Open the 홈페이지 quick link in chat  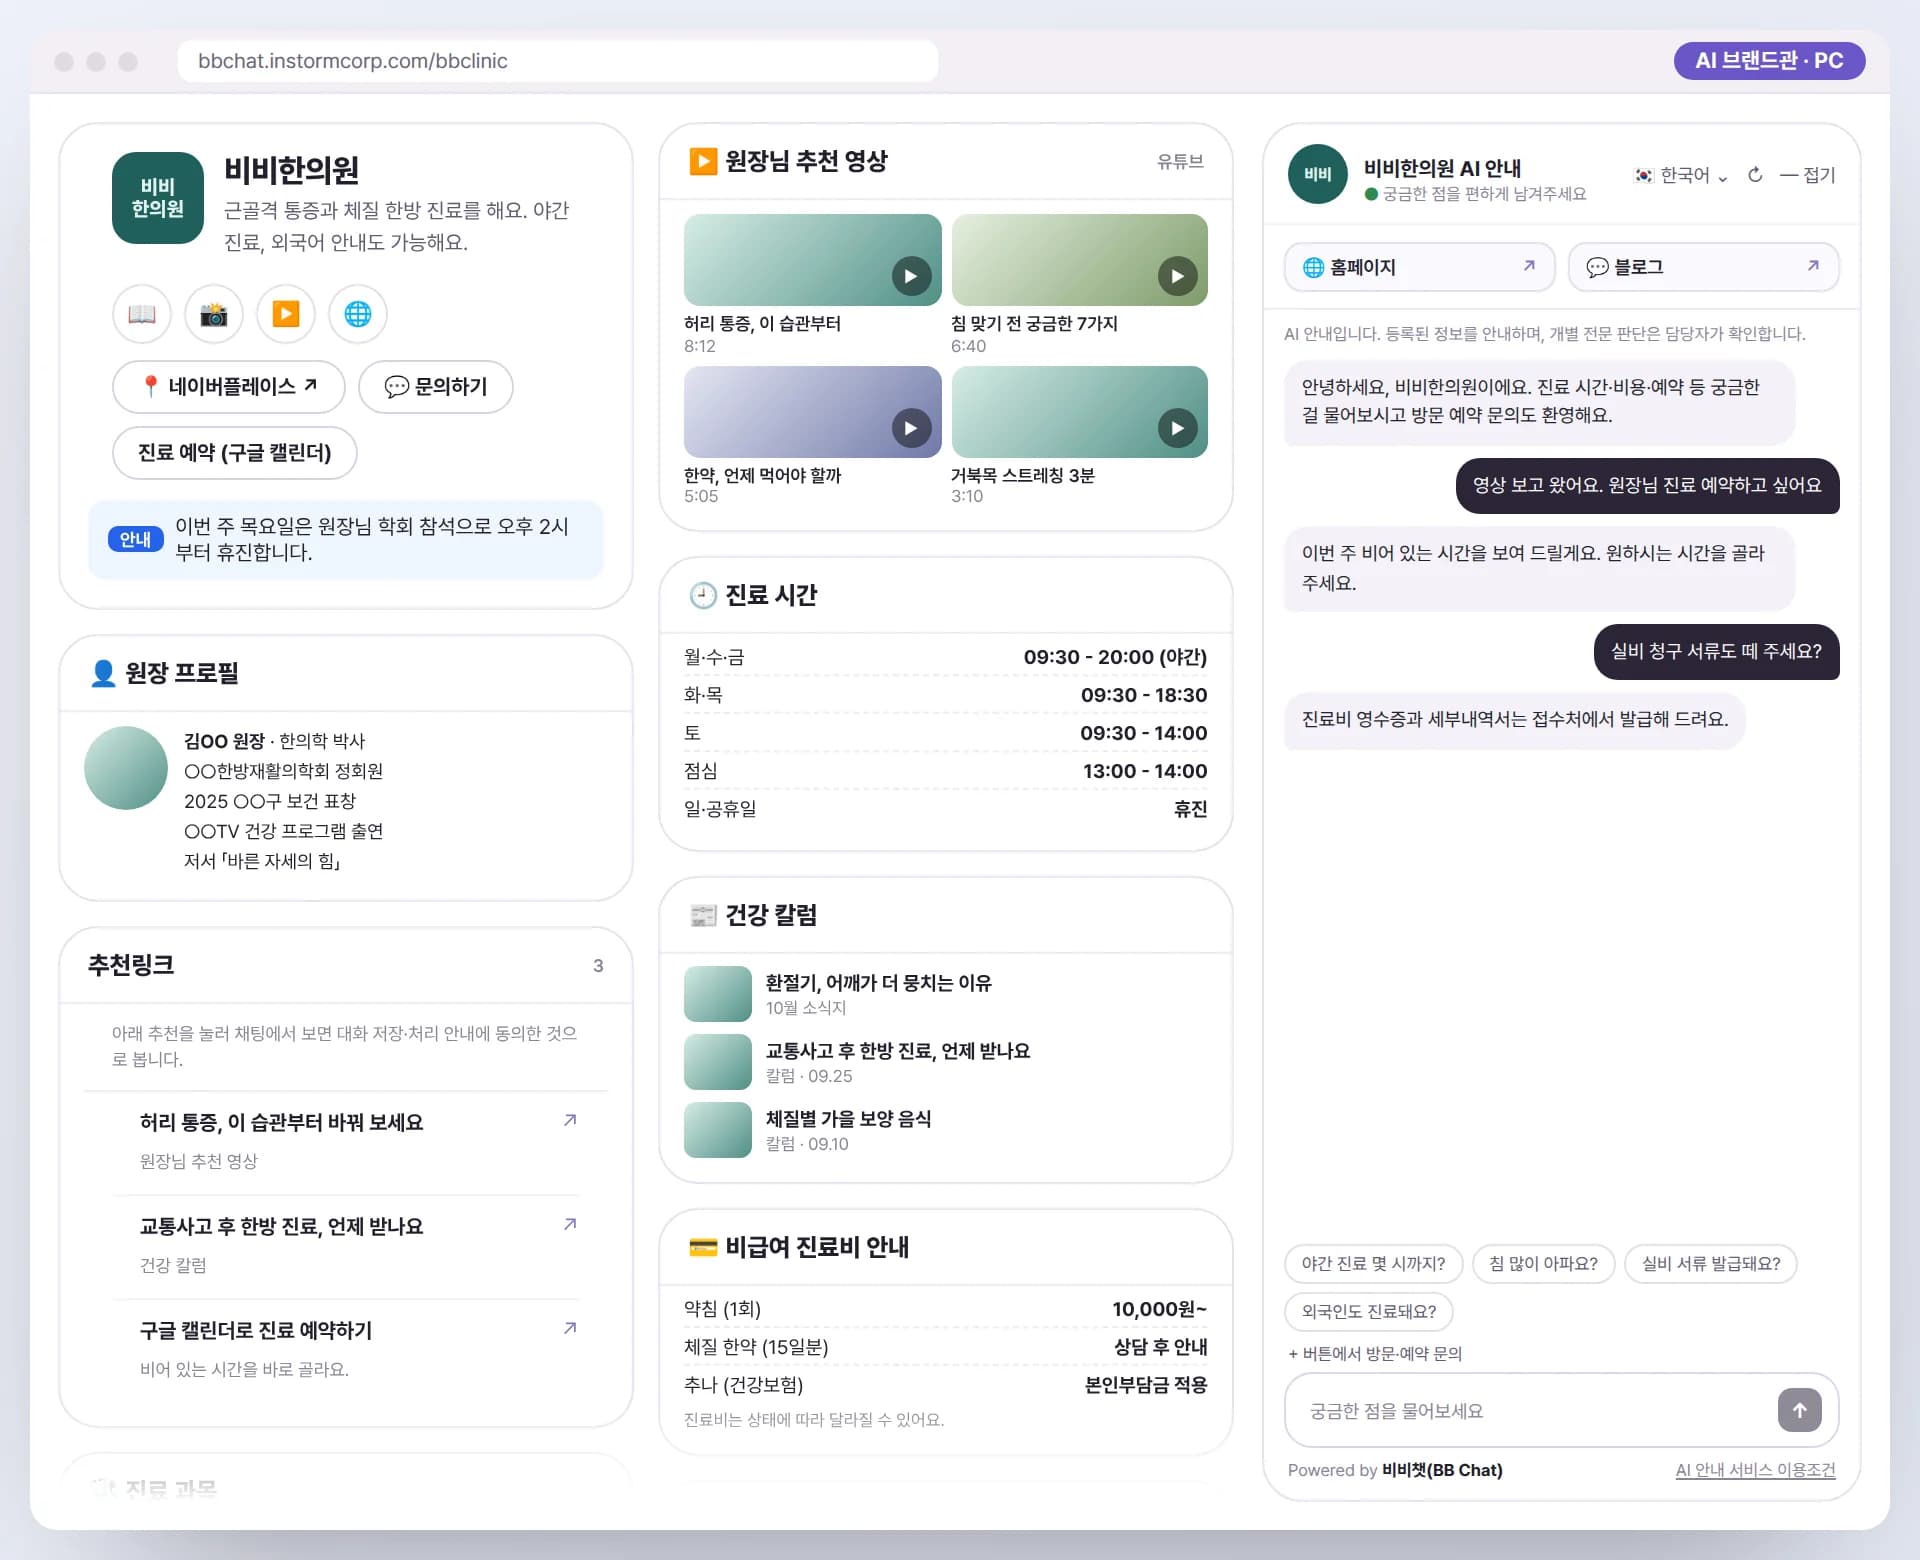[x=1419, y=267]
